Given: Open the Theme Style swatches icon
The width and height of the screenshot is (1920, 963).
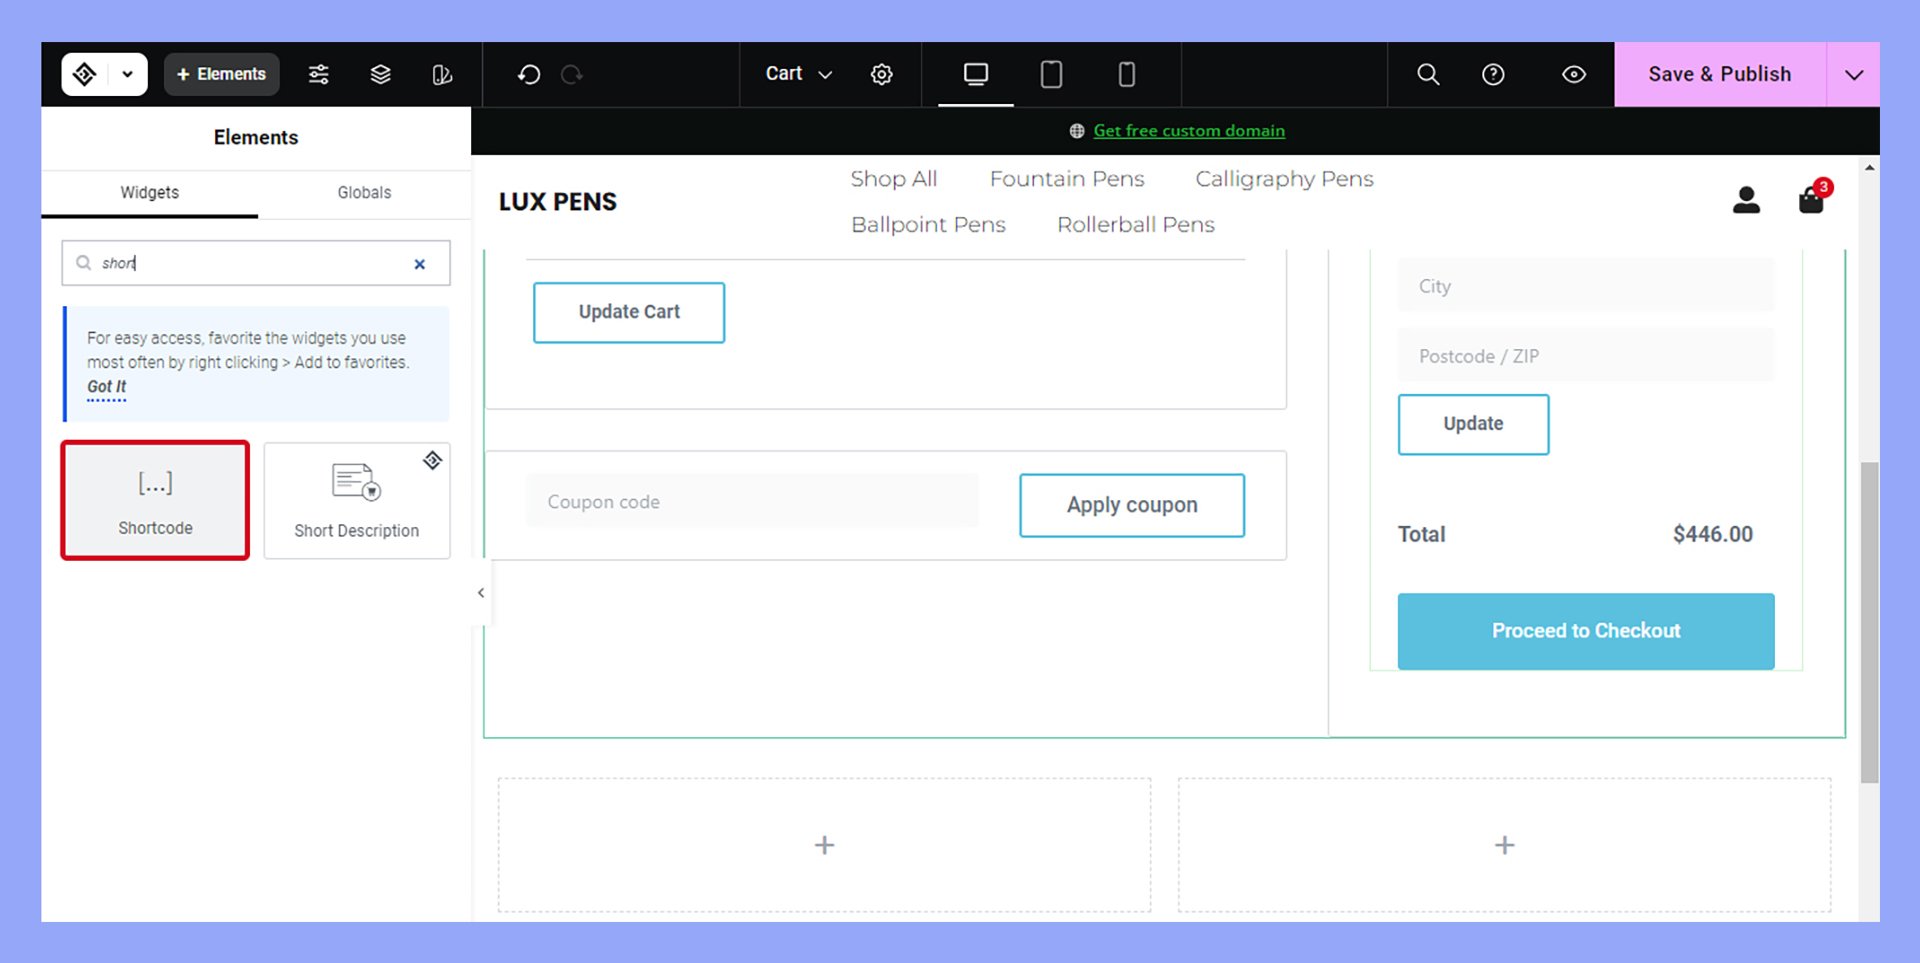Looking at the screenshot, I should [442, 74].
